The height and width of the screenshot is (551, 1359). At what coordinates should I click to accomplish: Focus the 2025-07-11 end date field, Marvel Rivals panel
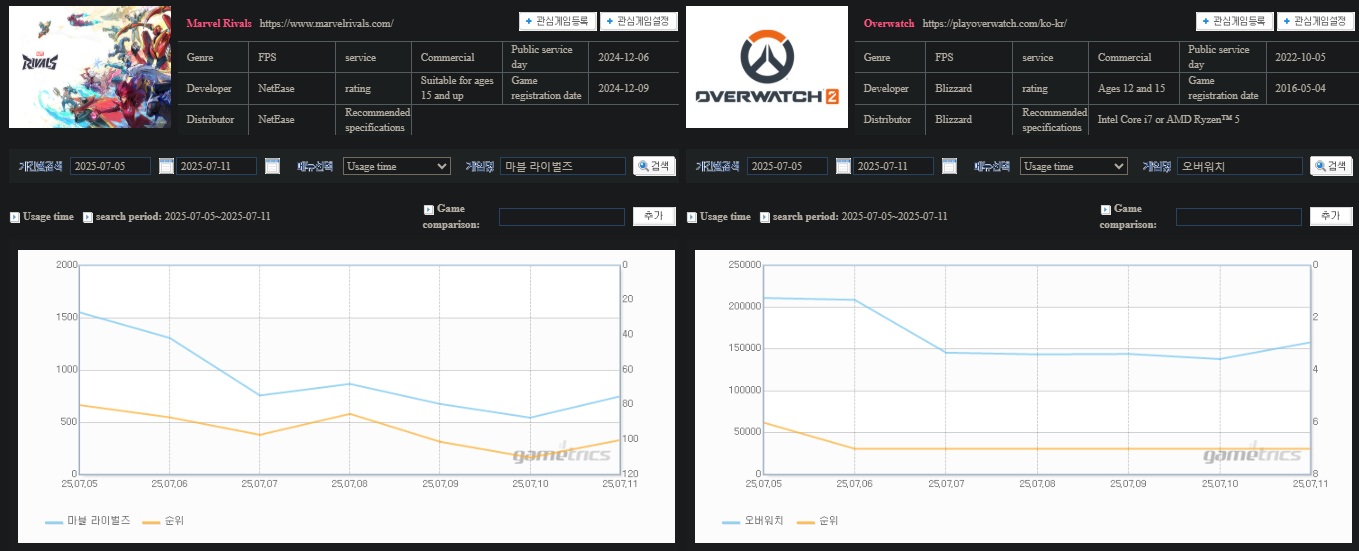[217, 166]
